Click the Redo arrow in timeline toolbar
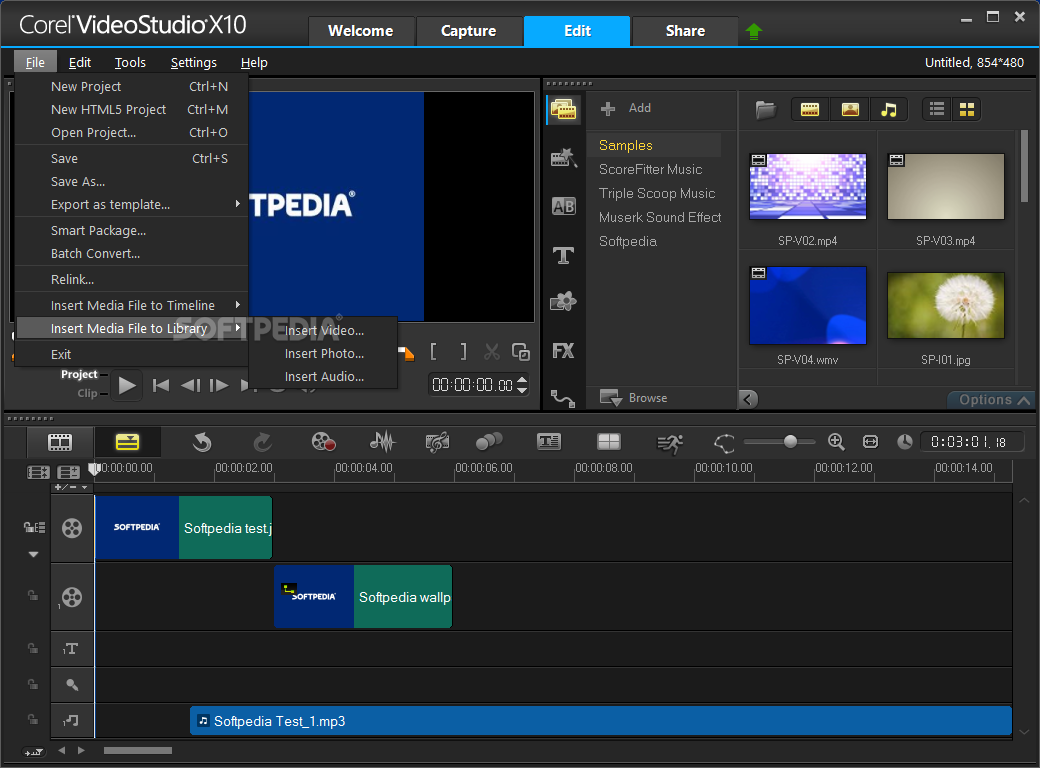Viewport: 1040px width, 768px height. tap(263, 442)
